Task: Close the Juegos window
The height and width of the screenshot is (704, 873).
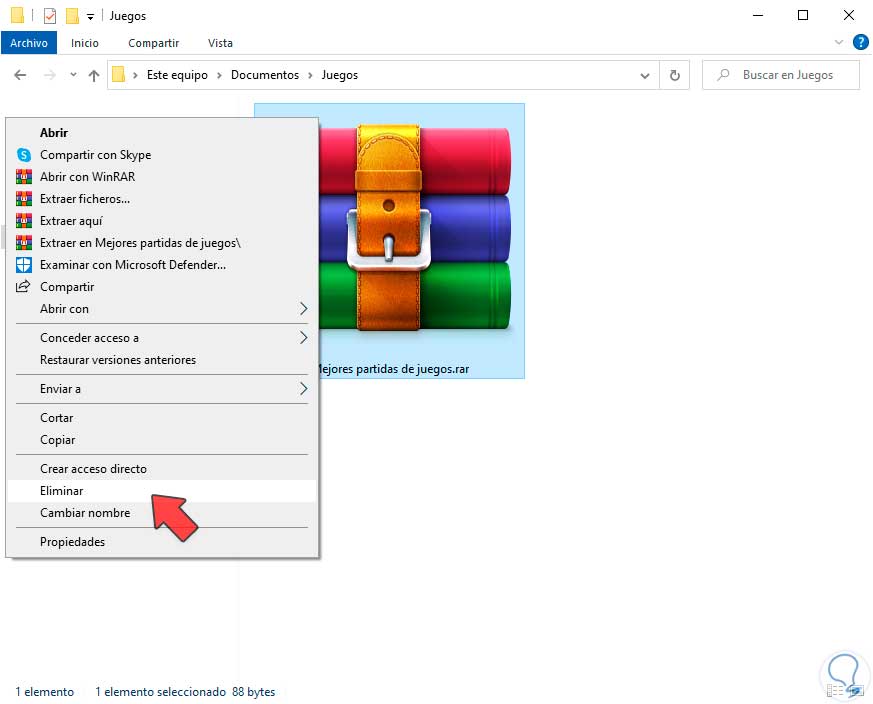Action: tap(849, 15)
